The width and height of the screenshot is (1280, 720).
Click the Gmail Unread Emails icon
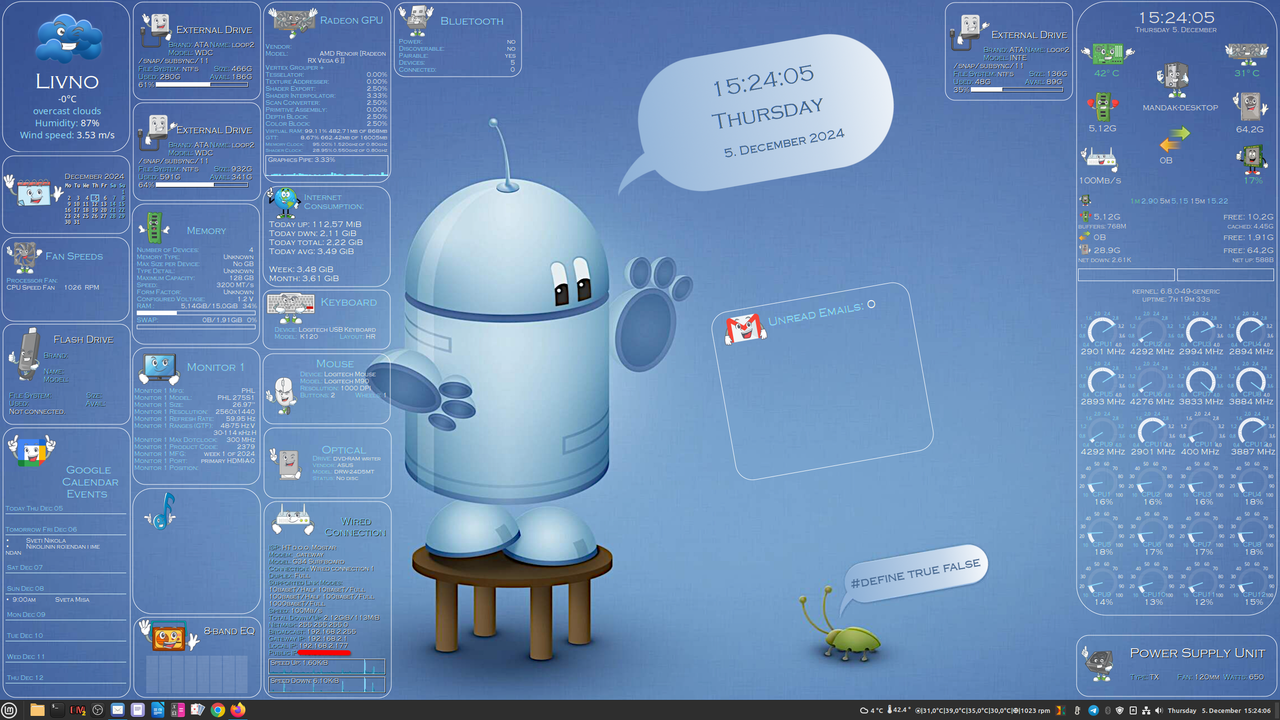(744, 327)
